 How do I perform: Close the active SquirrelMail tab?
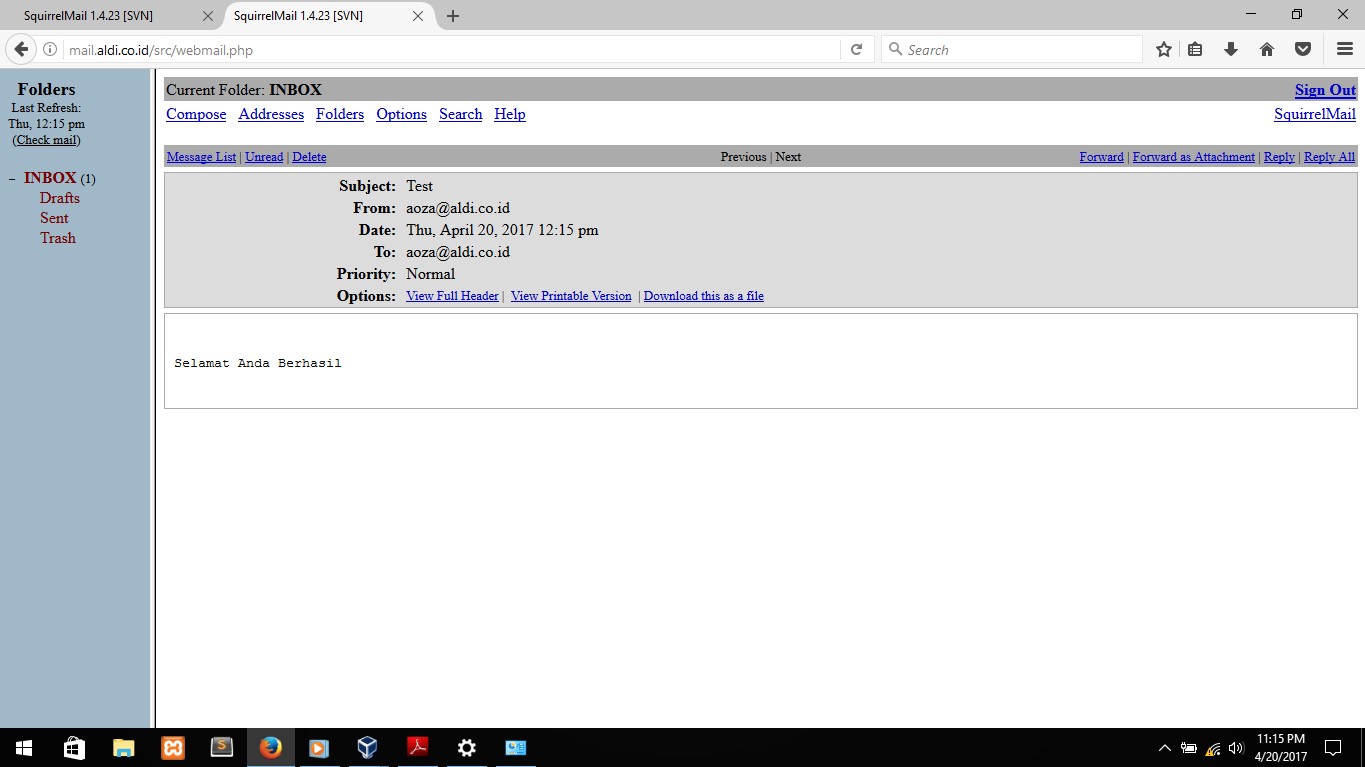418,16
